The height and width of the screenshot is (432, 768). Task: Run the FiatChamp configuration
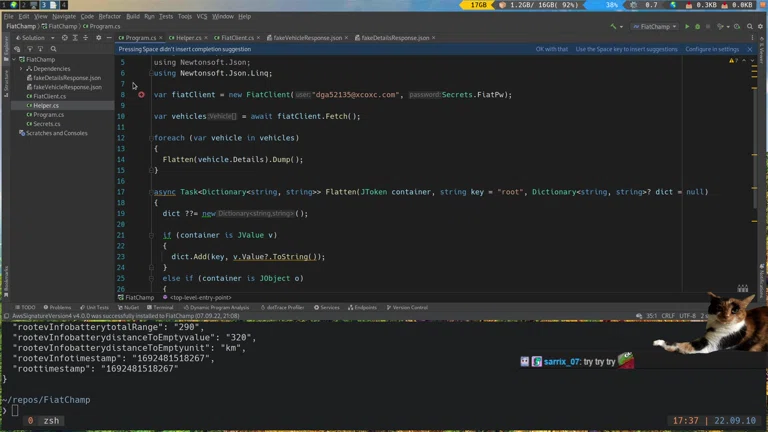pyautogui.click(x=687, y=27)
